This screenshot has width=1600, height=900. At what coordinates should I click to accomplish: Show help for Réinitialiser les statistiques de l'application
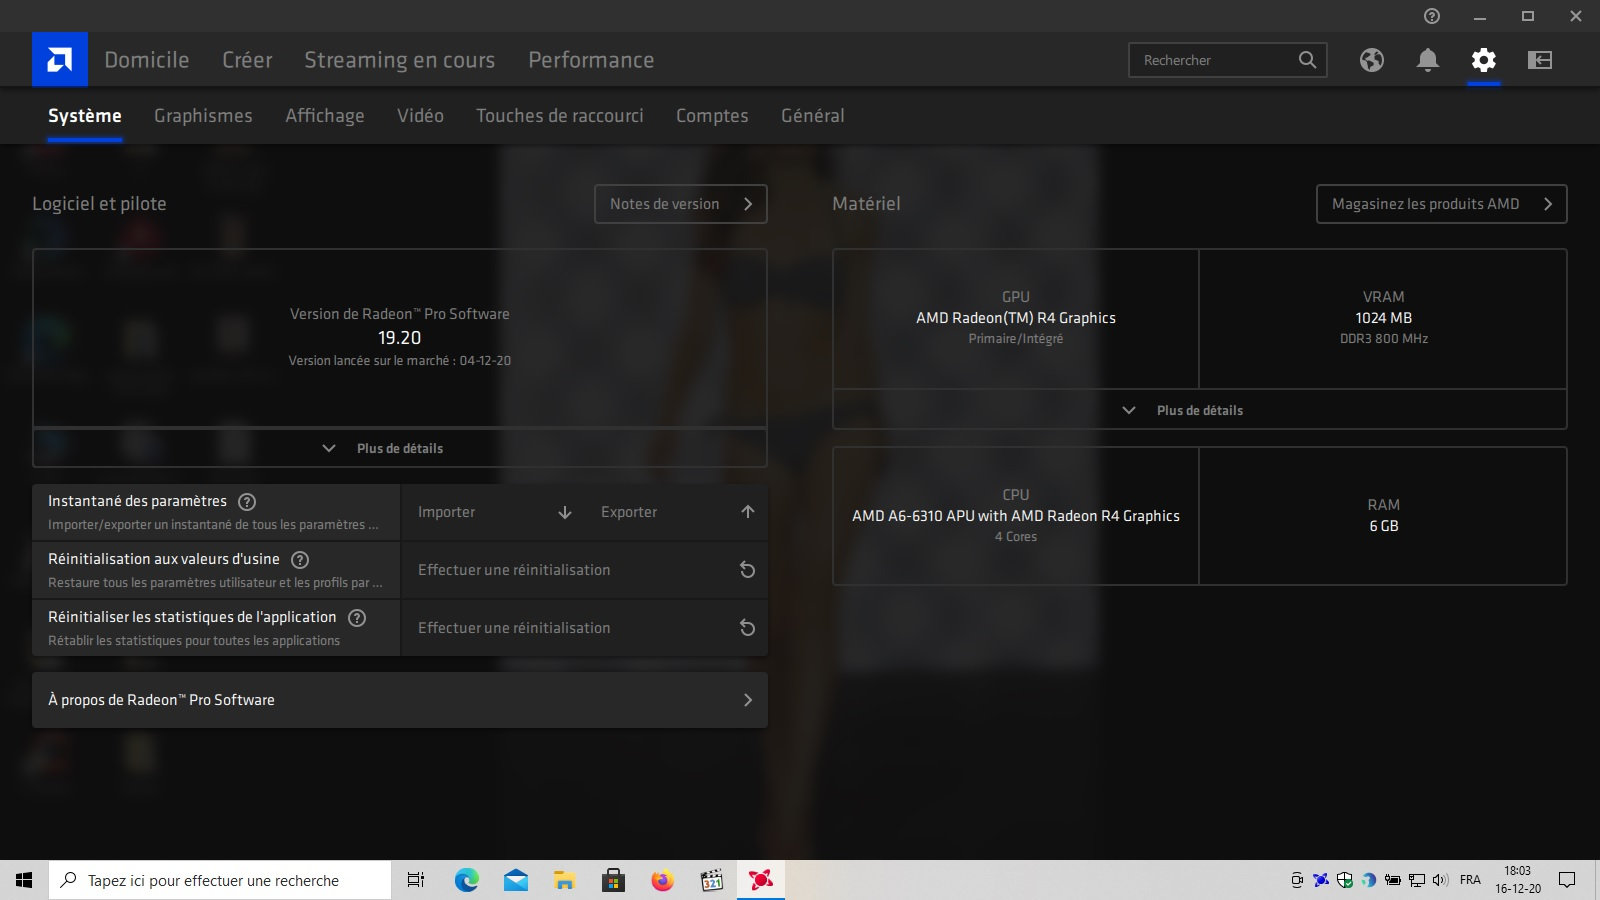pyautogui.click(x=357, y=618)
